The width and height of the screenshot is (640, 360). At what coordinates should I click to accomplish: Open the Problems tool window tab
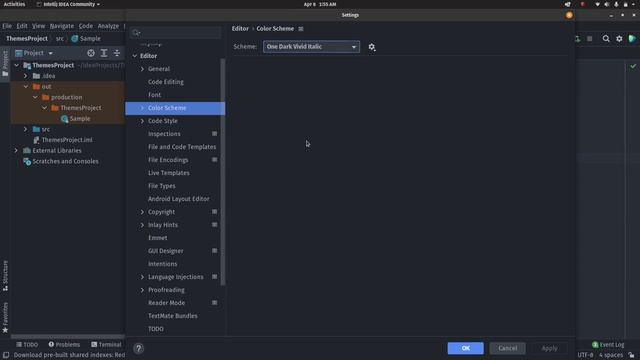(64, 345)
